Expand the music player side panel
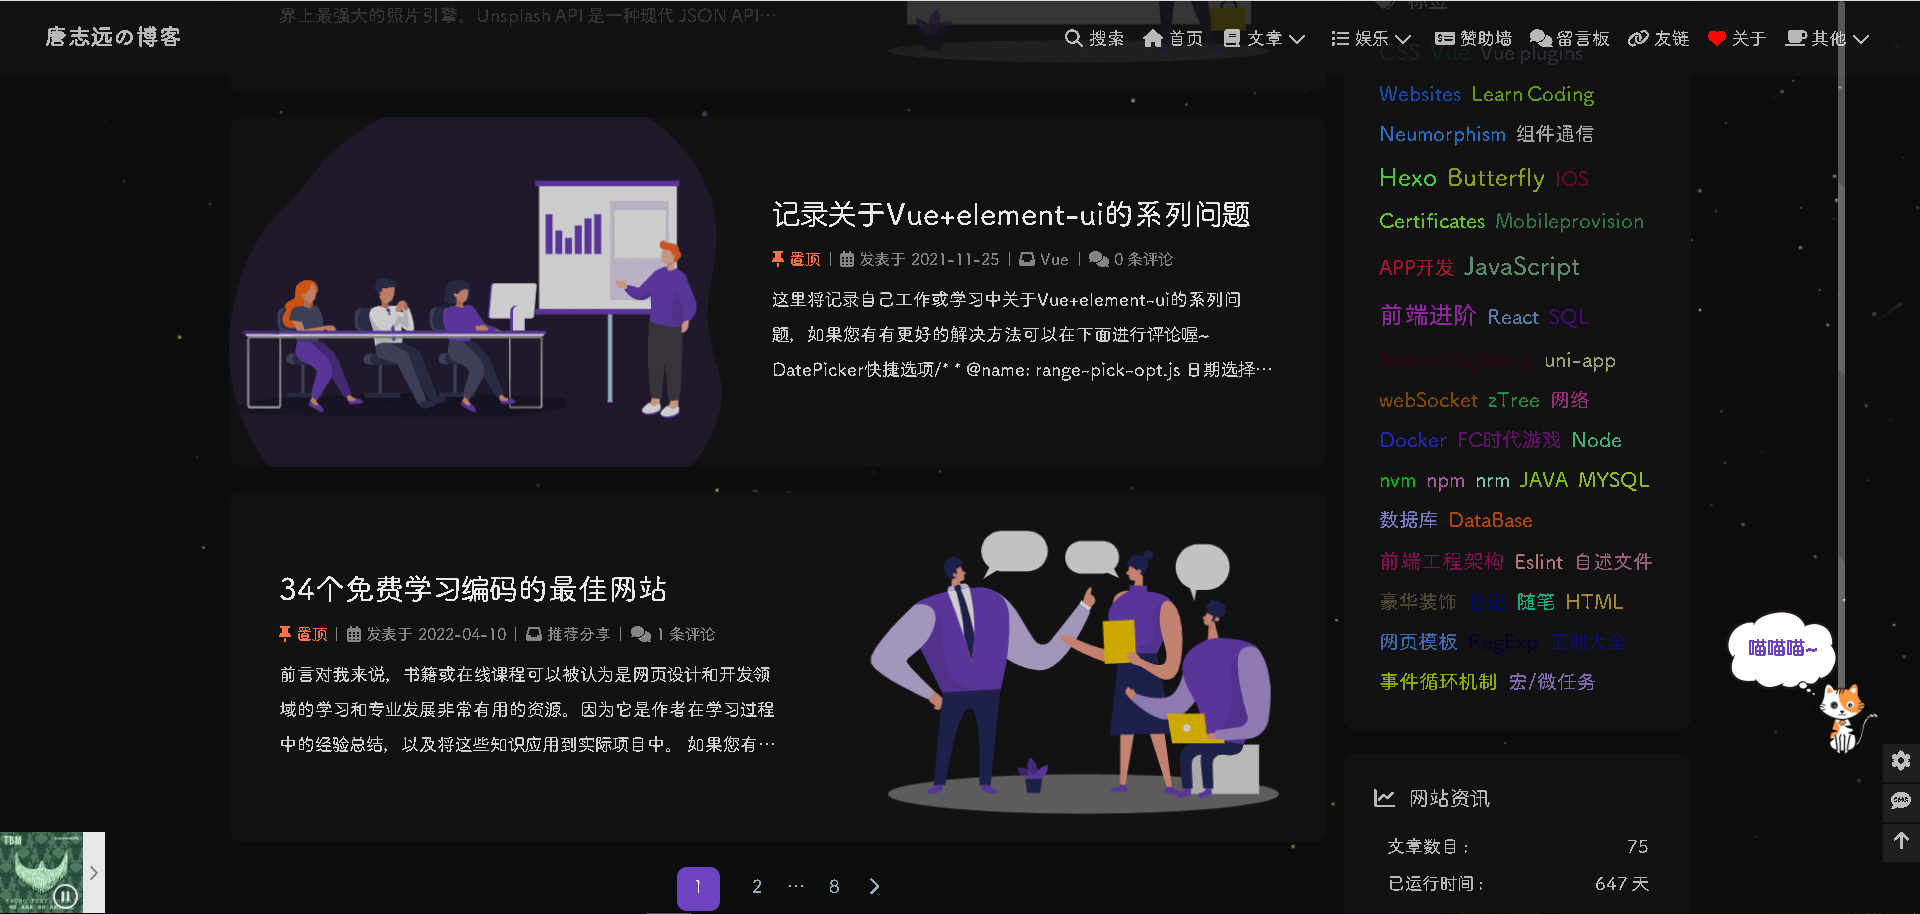 (94, 872)
